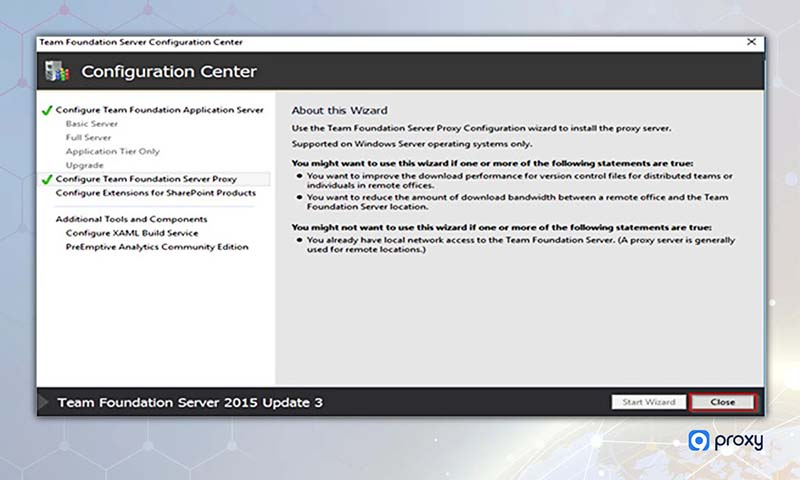Select Configure Team Foundation Application Server
The height and width of the screenshot is (480, 800).
[x=159, y=110]
